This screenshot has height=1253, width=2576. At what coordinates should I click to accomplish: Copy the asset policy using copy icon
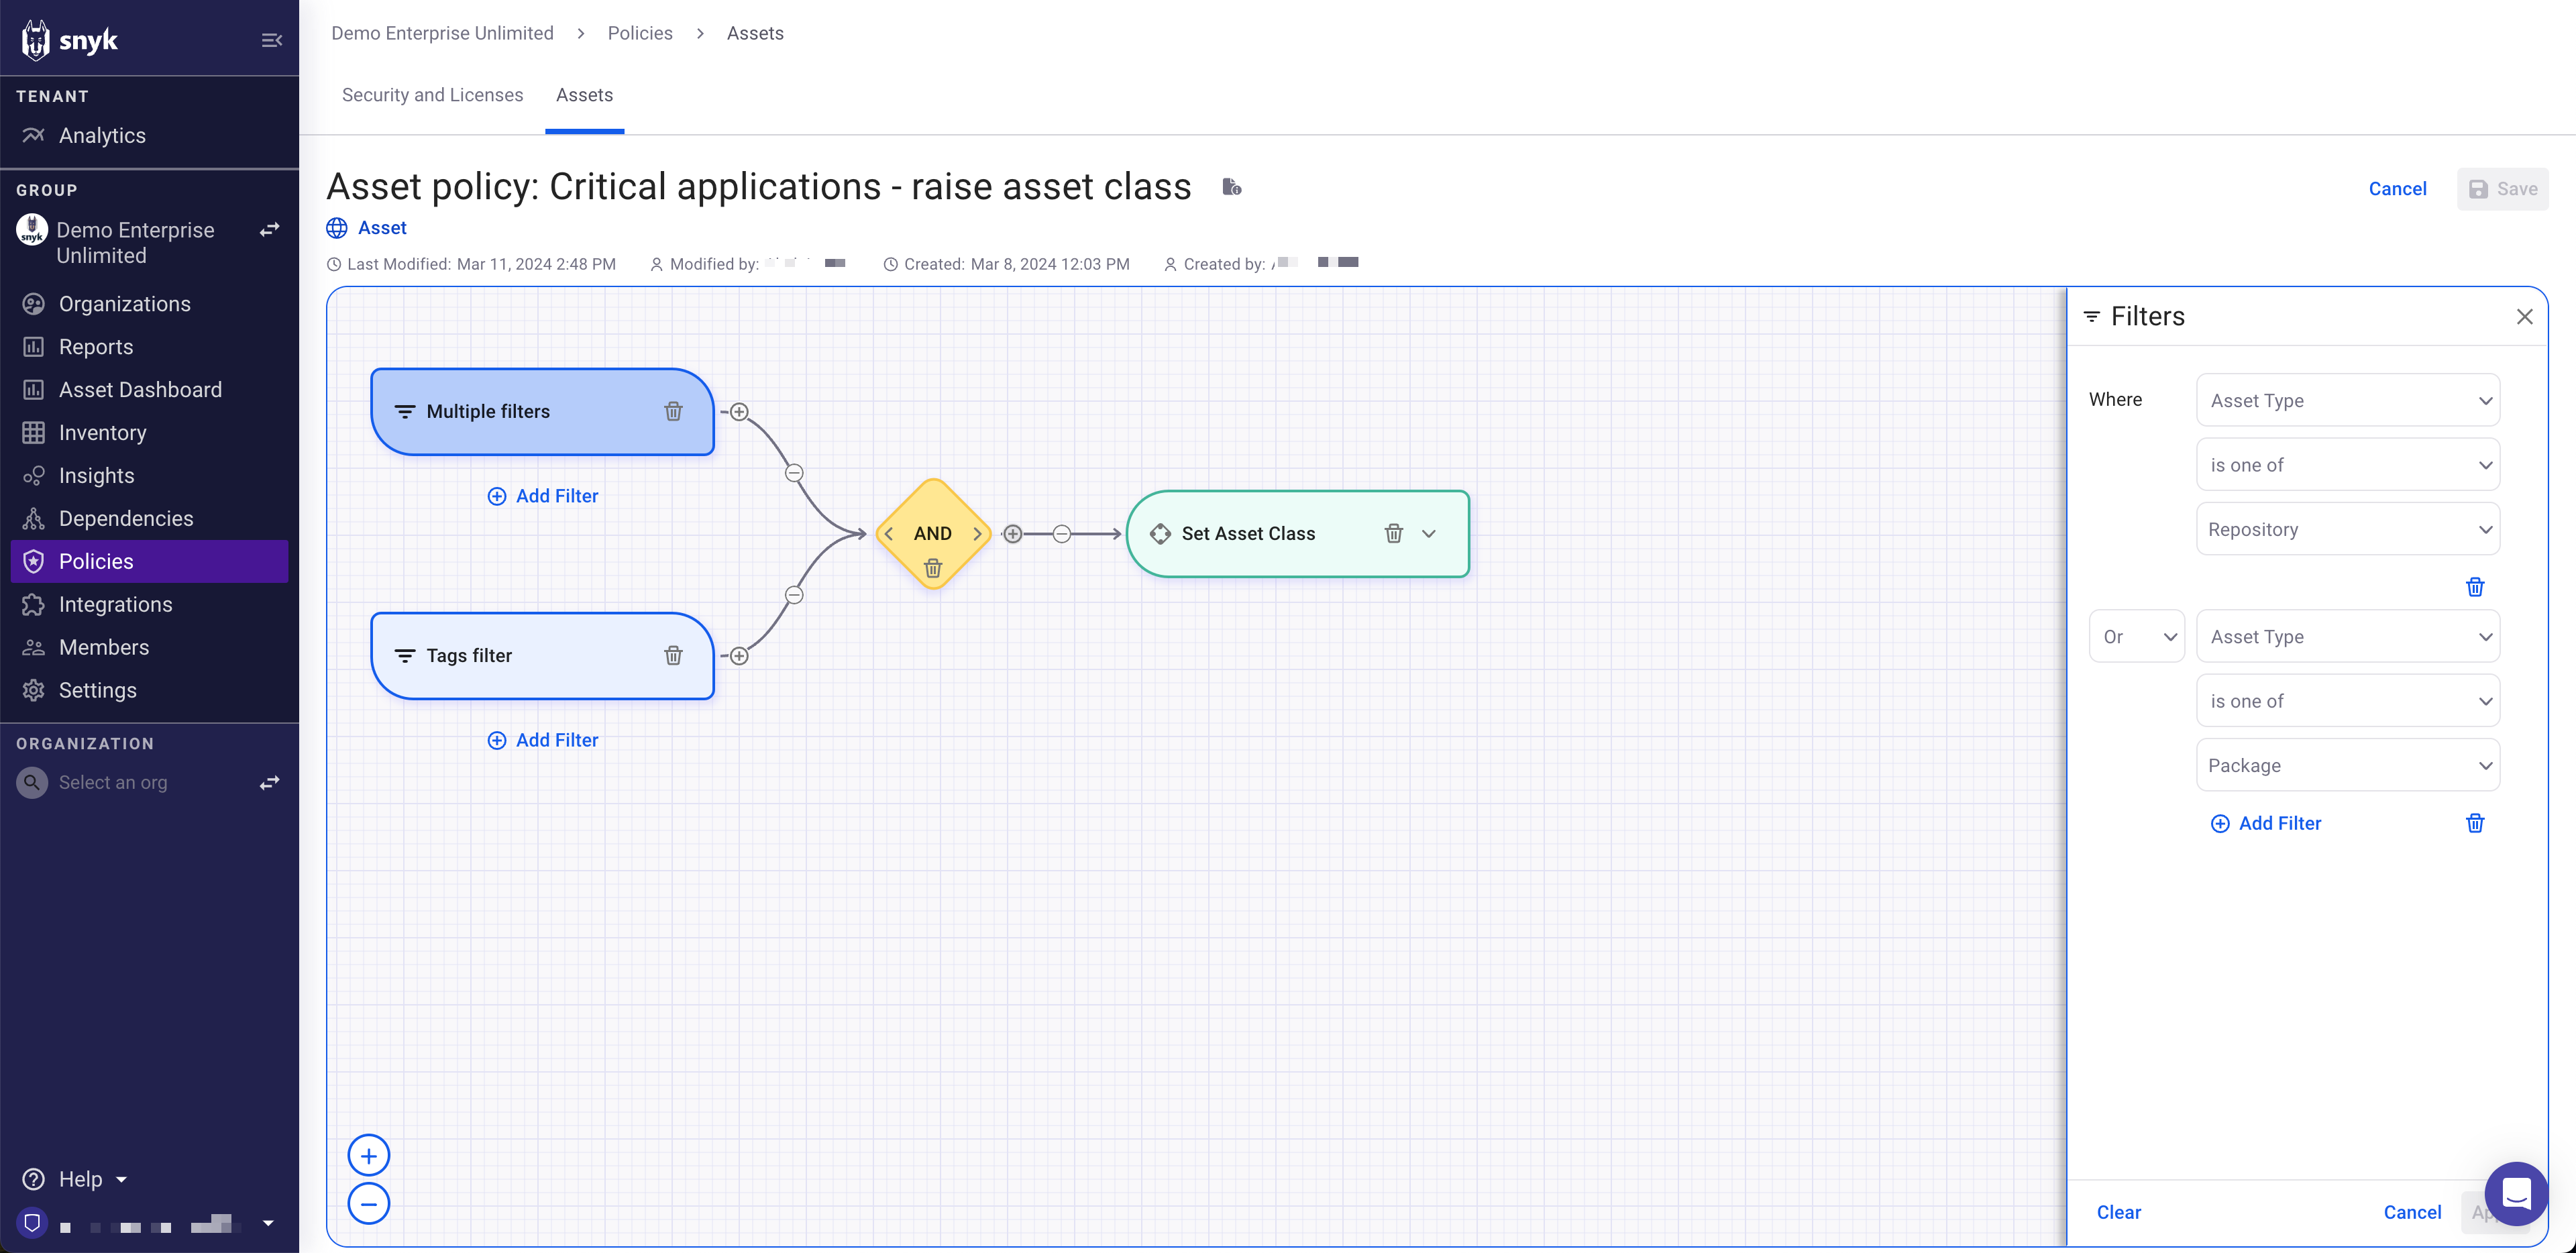click(1232, 187)
